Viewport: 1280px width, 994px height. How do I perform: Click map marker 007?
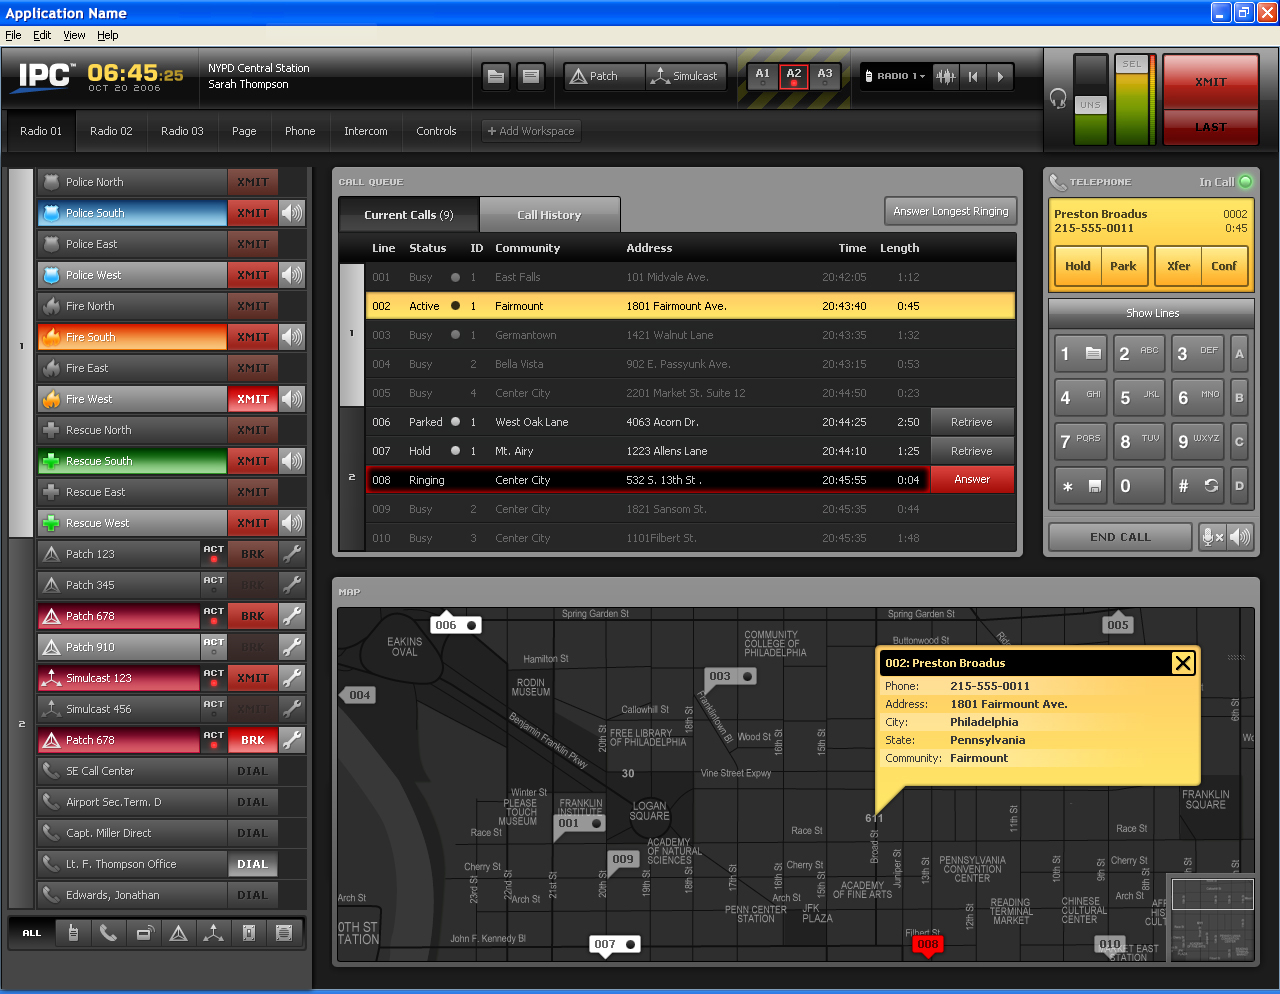point(612,944)
